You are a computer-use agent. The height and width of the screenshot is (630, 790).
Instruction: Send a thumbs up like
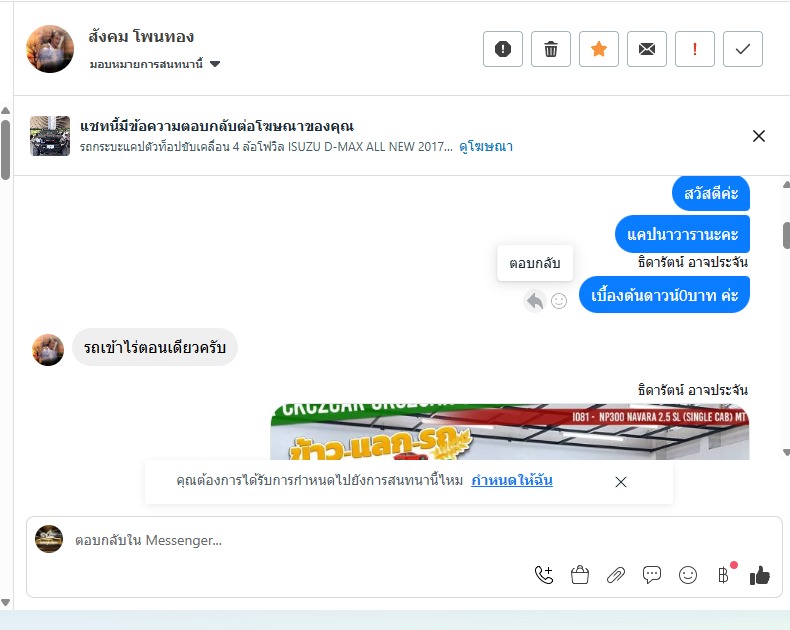click(x=759, y=575)
